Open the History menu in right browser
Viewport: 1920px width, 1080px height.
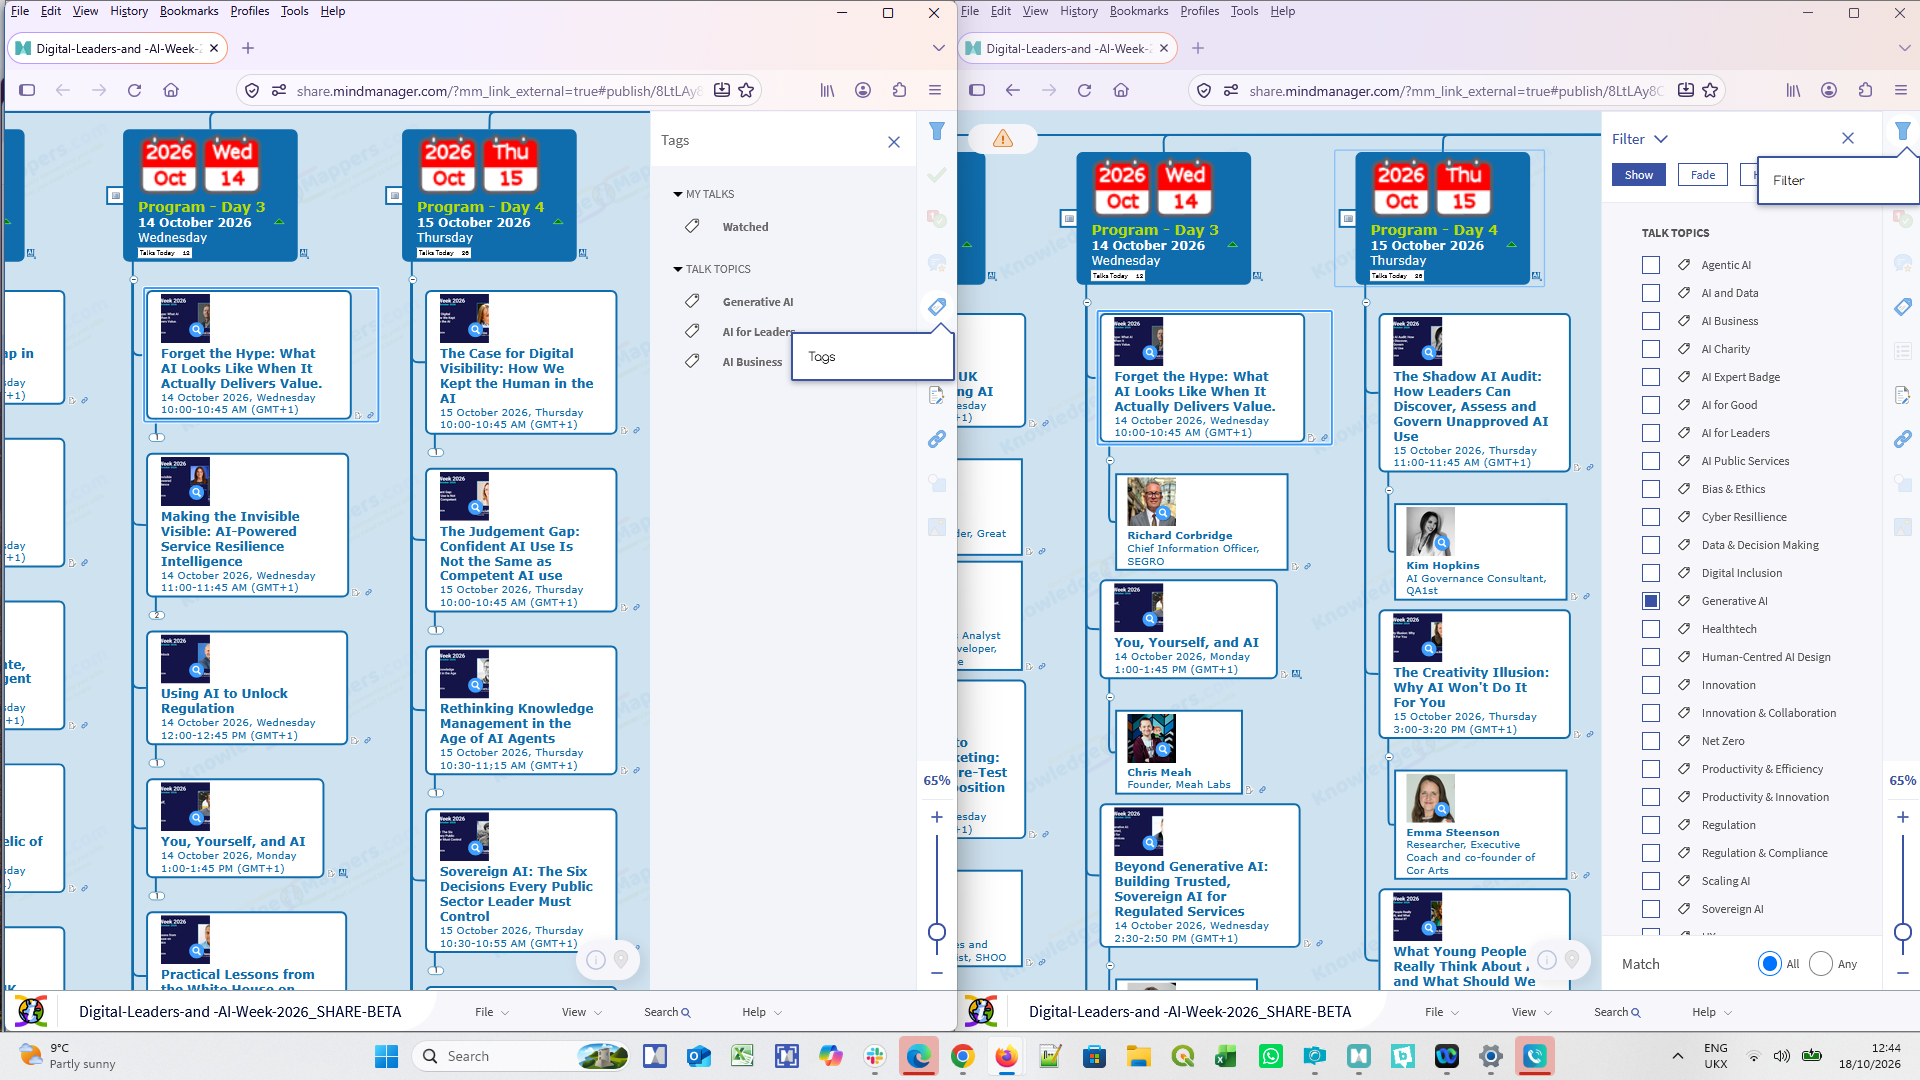click(1079, 11)
